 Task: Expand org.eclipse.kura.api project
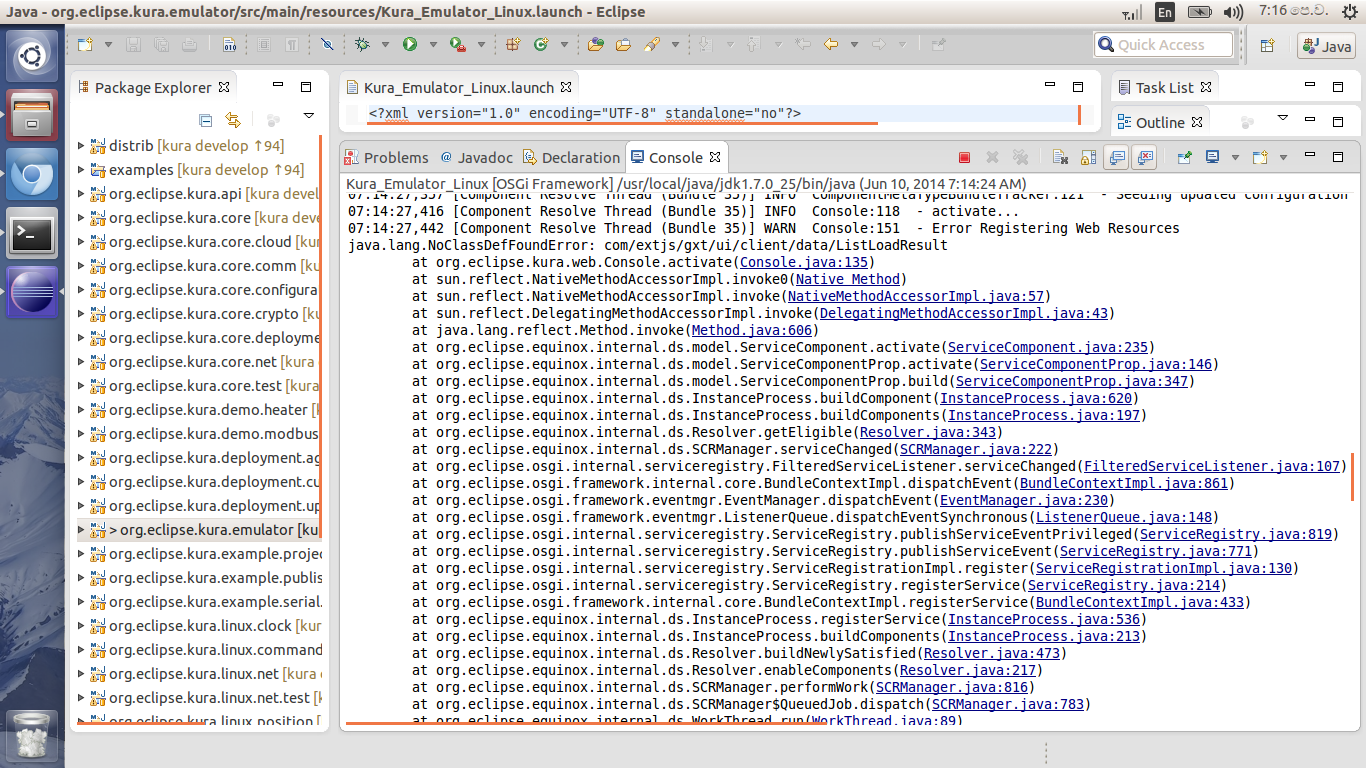coord(82,194)
